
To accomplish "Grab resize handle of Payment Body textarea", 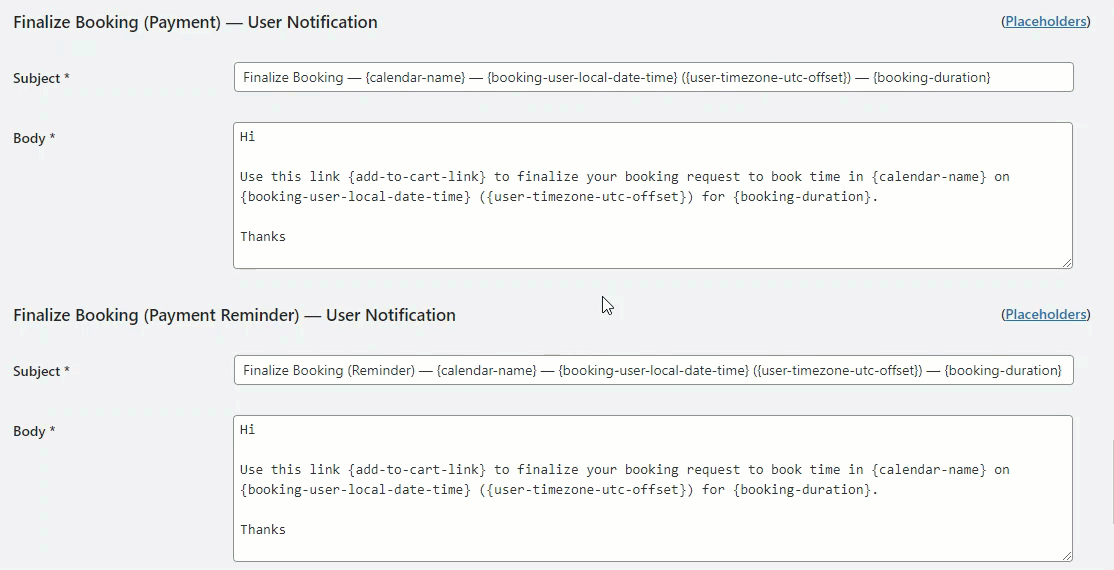I will click(1067, 263).
